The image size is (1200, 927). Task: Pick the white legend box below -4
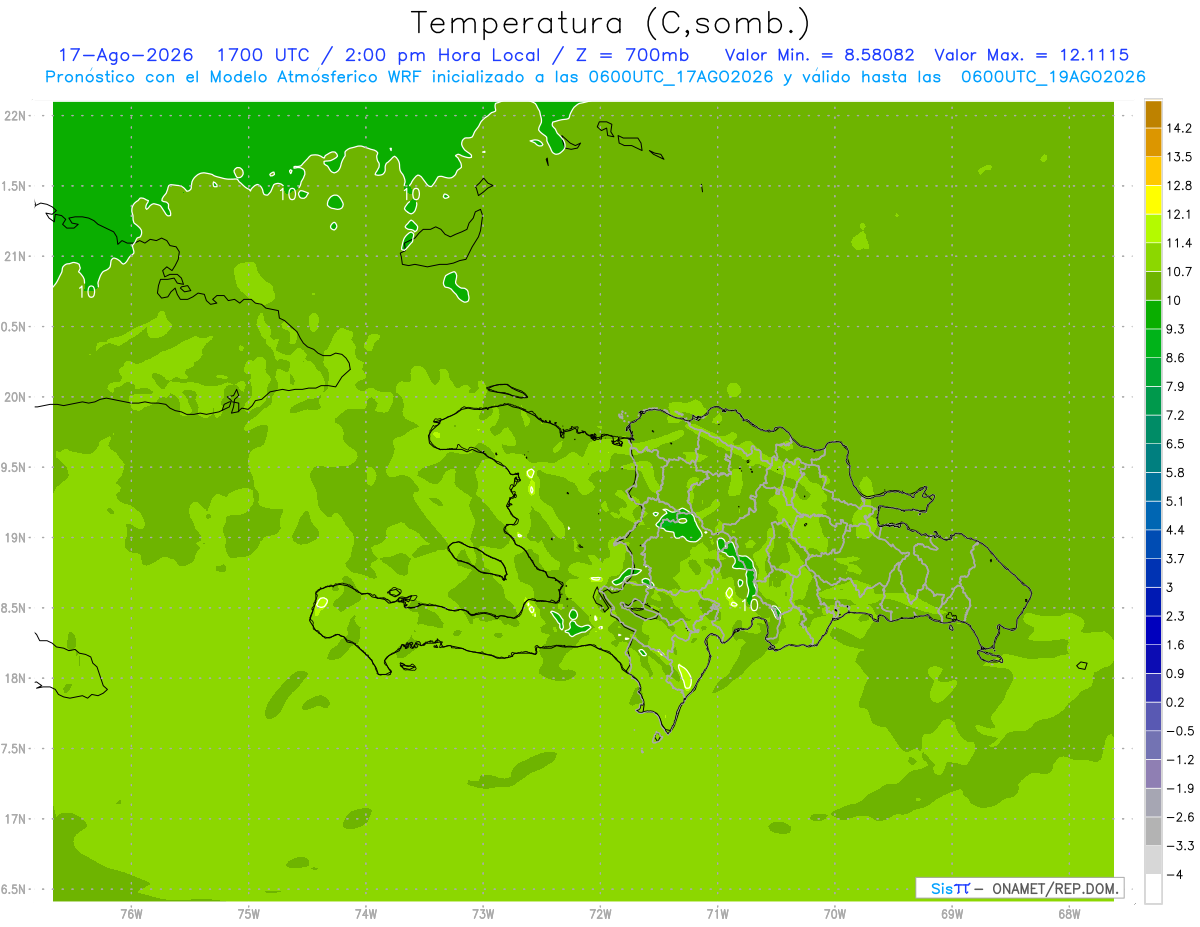[x=1154, y=888]
